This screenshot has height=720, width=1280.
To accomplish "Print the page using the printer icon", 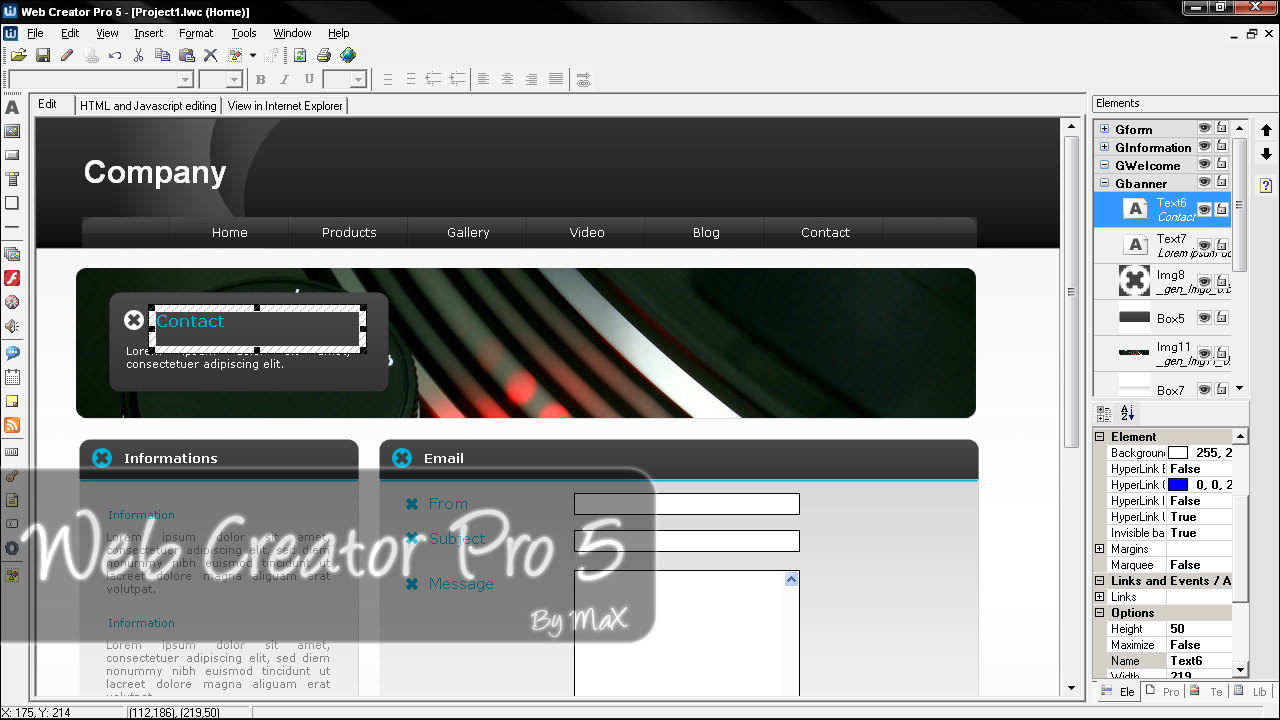I will [x=324, y=56].
